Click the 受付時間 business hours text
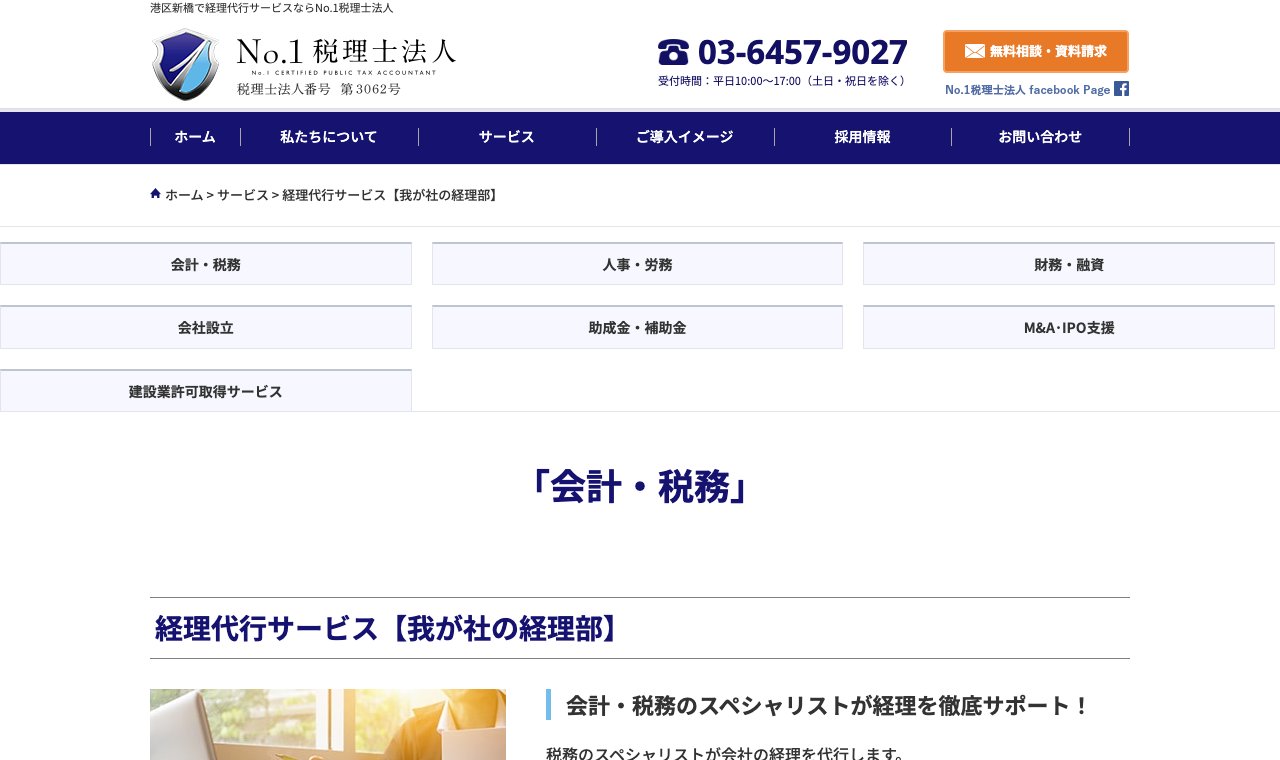 pos(783,81)
